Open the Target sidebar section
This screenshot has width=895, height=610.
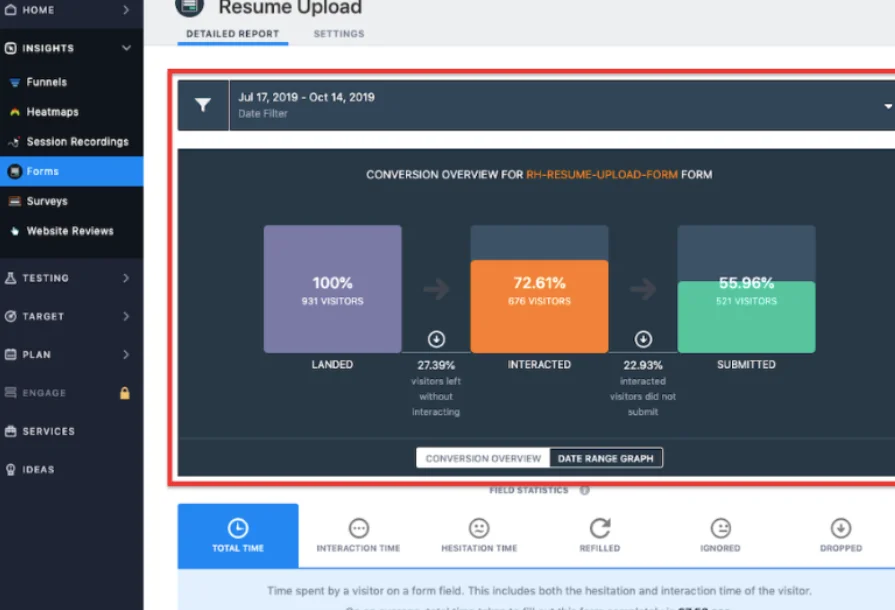tap(71, 316)
